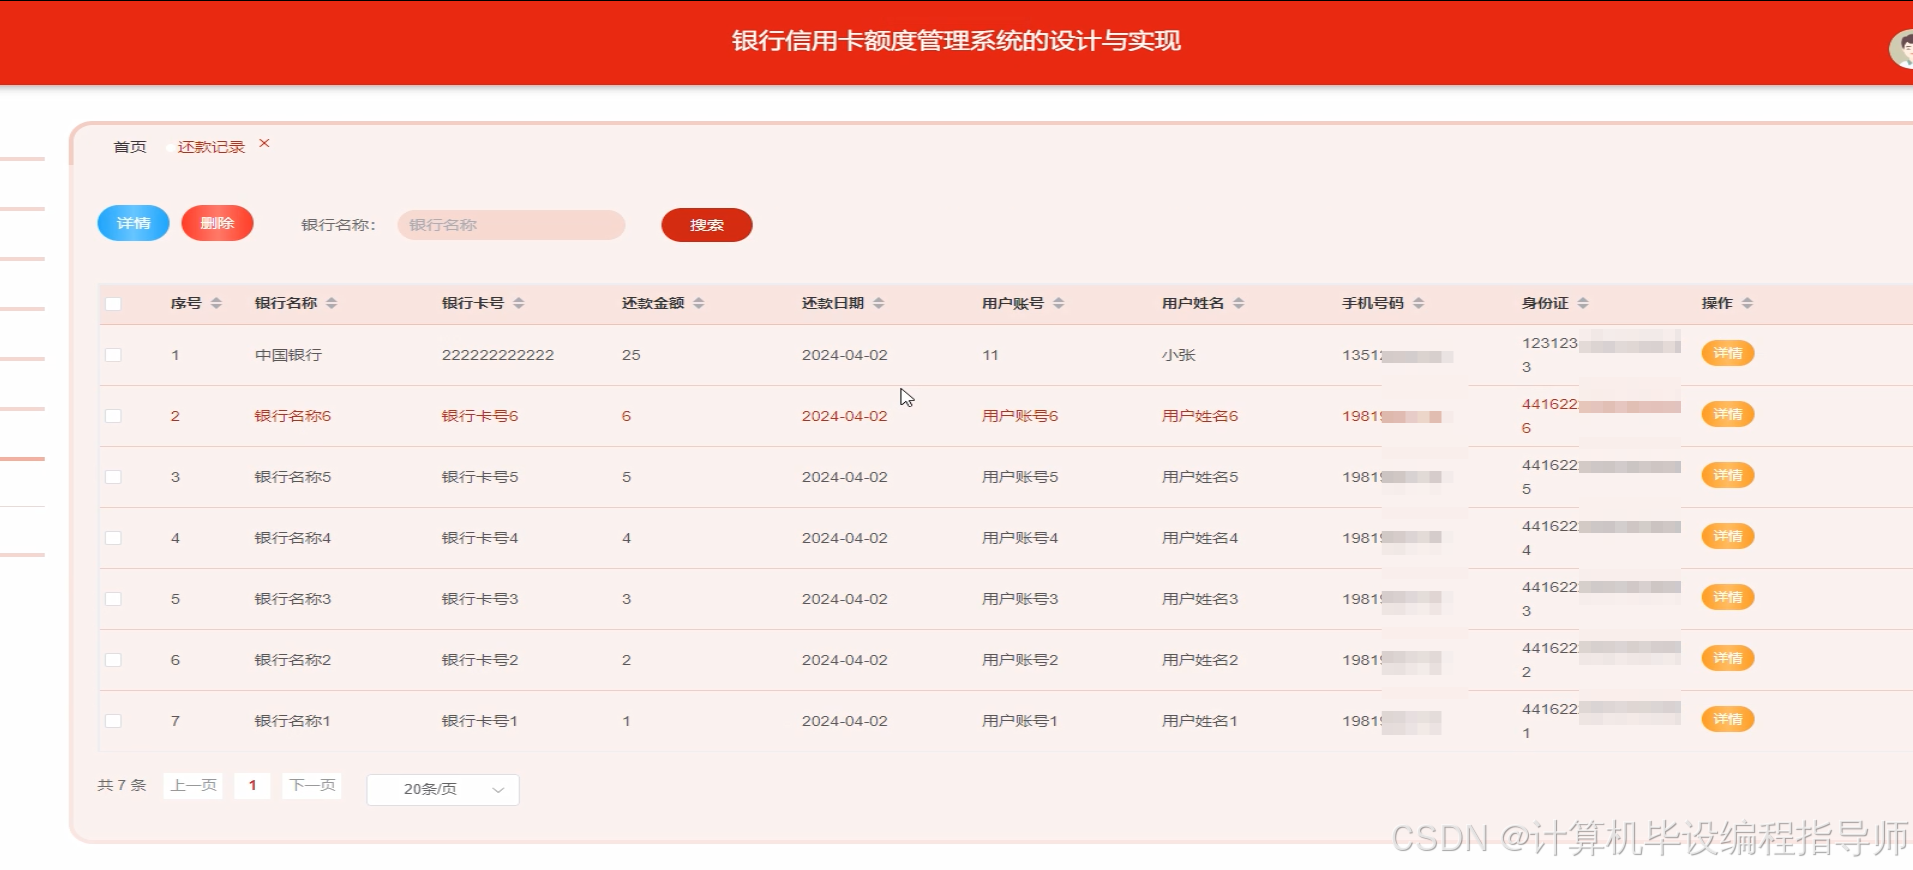Viewport: 1913px width, 870px height.
Task: Click user name 小张
Action: tap(1179, 355)
